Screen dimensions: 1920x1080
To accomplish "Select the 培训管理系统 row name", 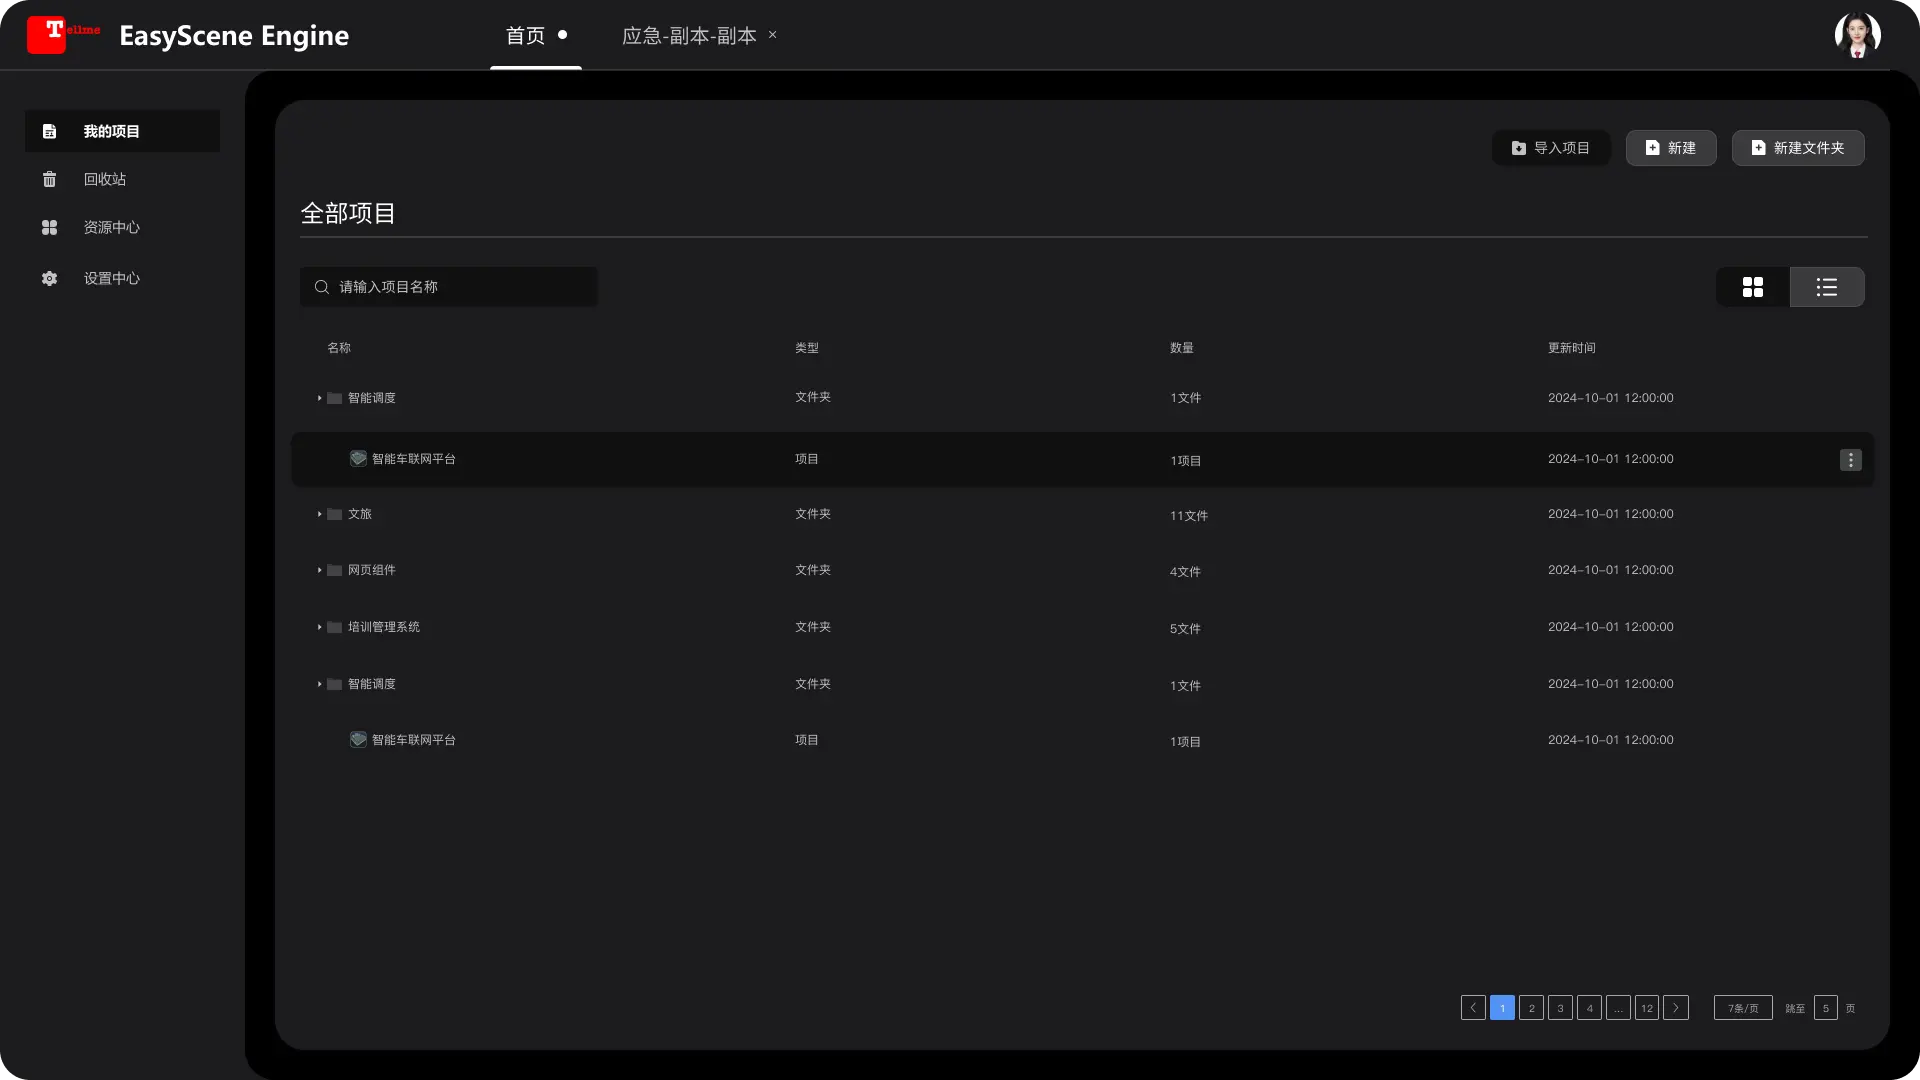I will coord(384,627).
